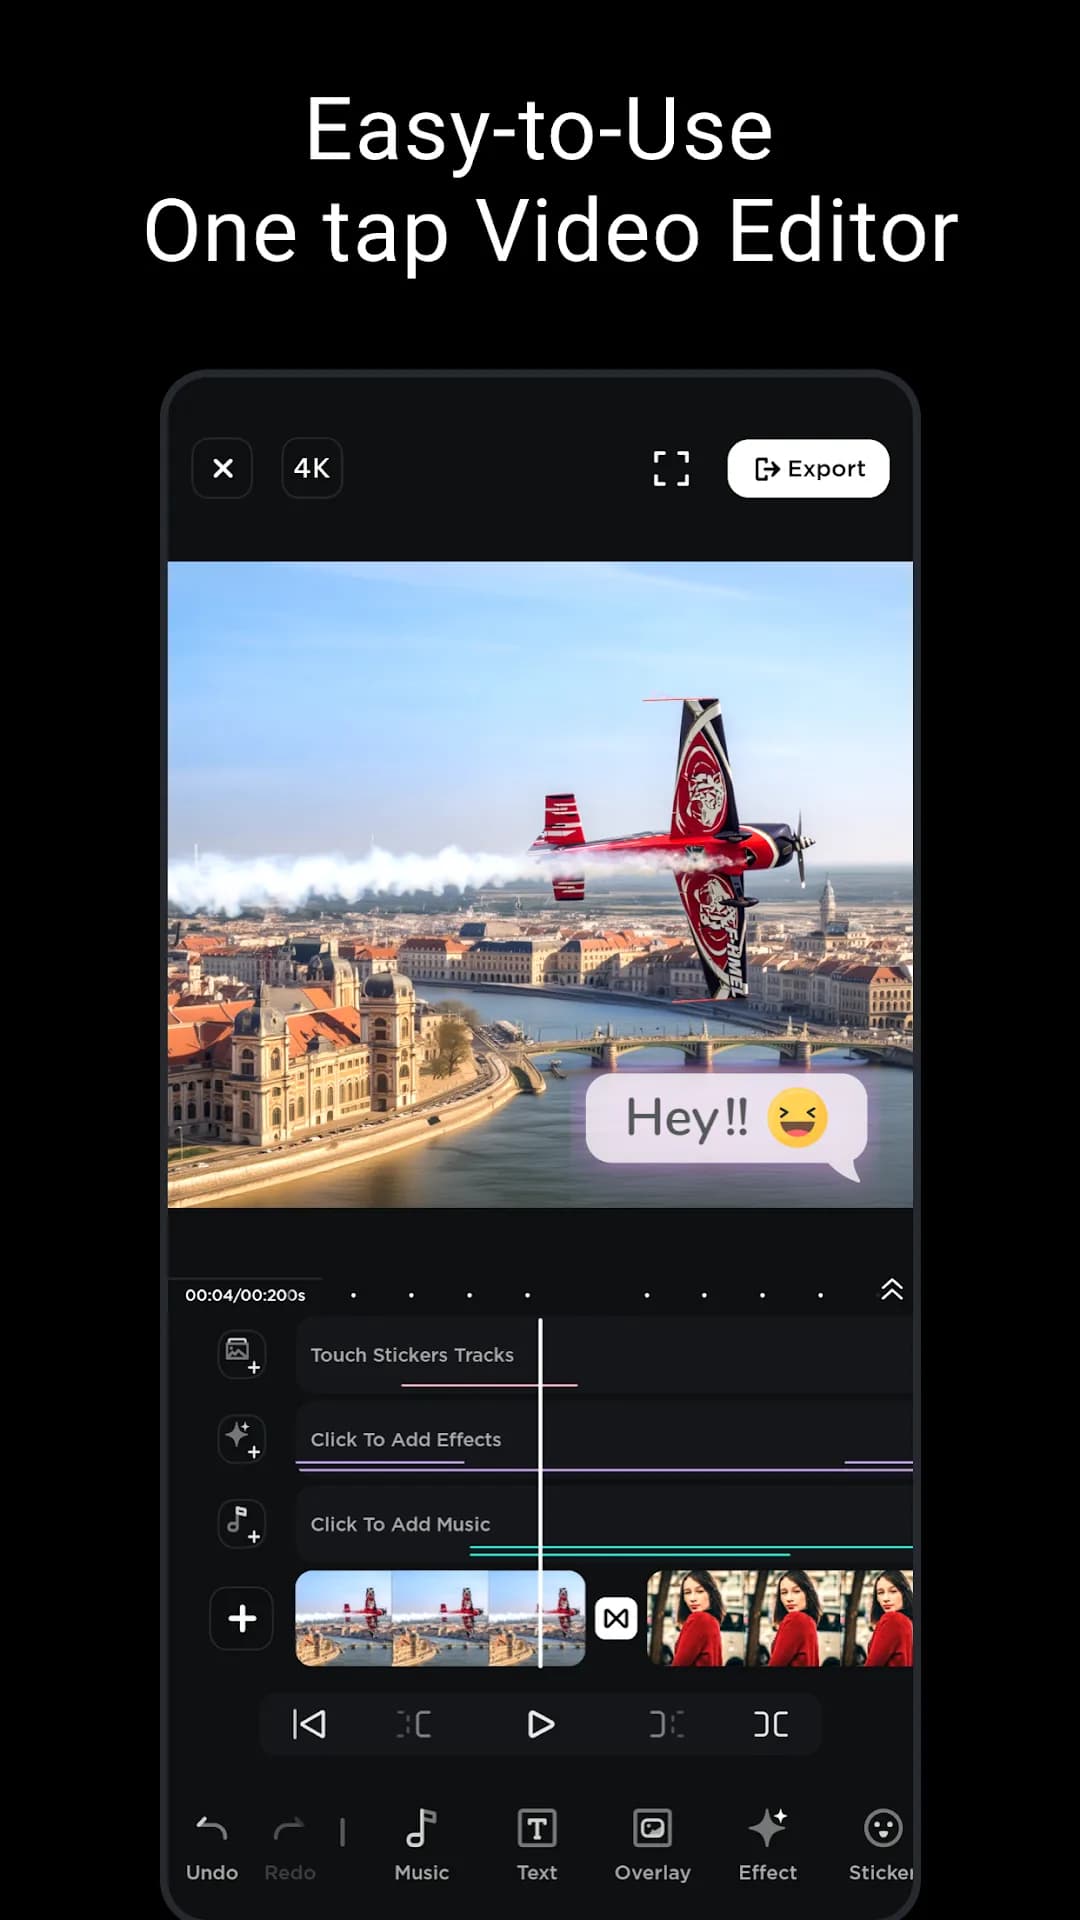Image resolution: width=1080 pixels, height=1920 pixels.
Task: Tap the Export button
Action: point(808,468)
